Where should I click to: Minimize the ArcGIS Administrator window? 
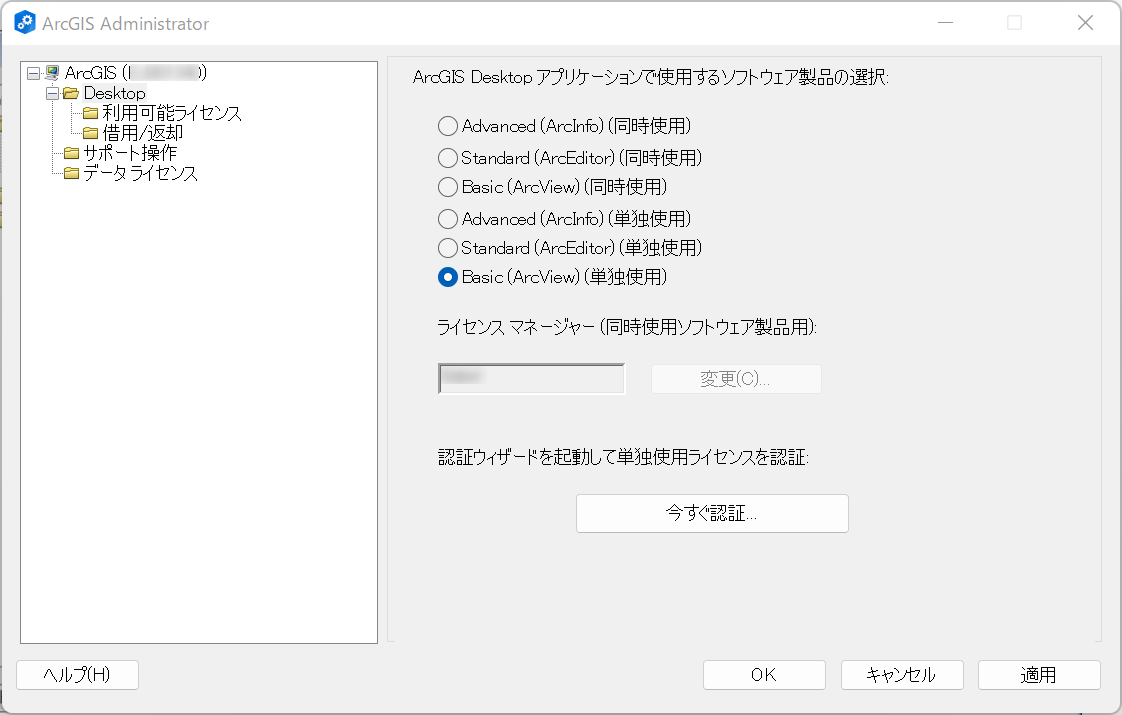coord(945,23)
